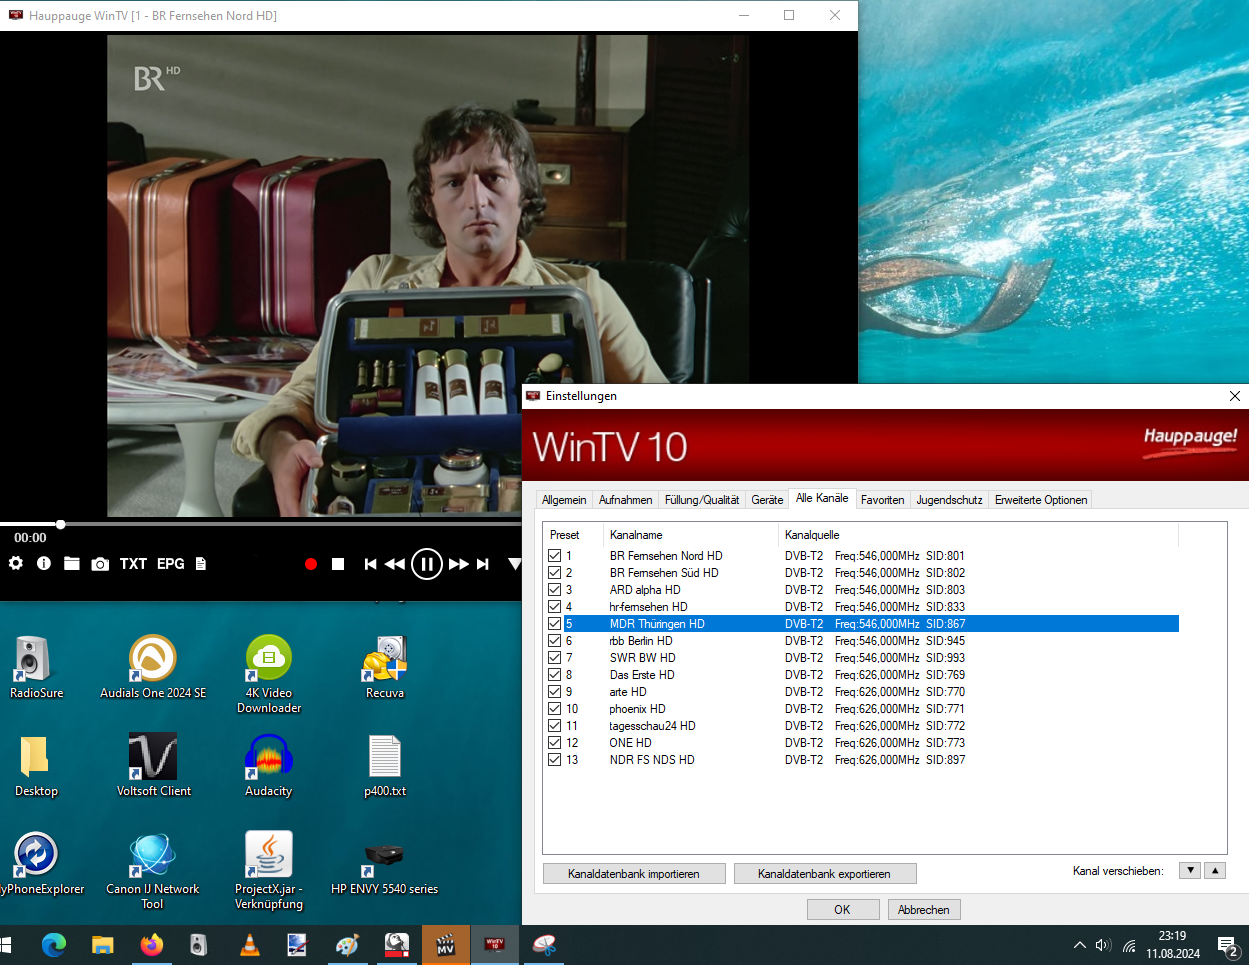Rewind the live TV stream
Viewport: 1249px width, 965px height.
(x=395, y=564)
